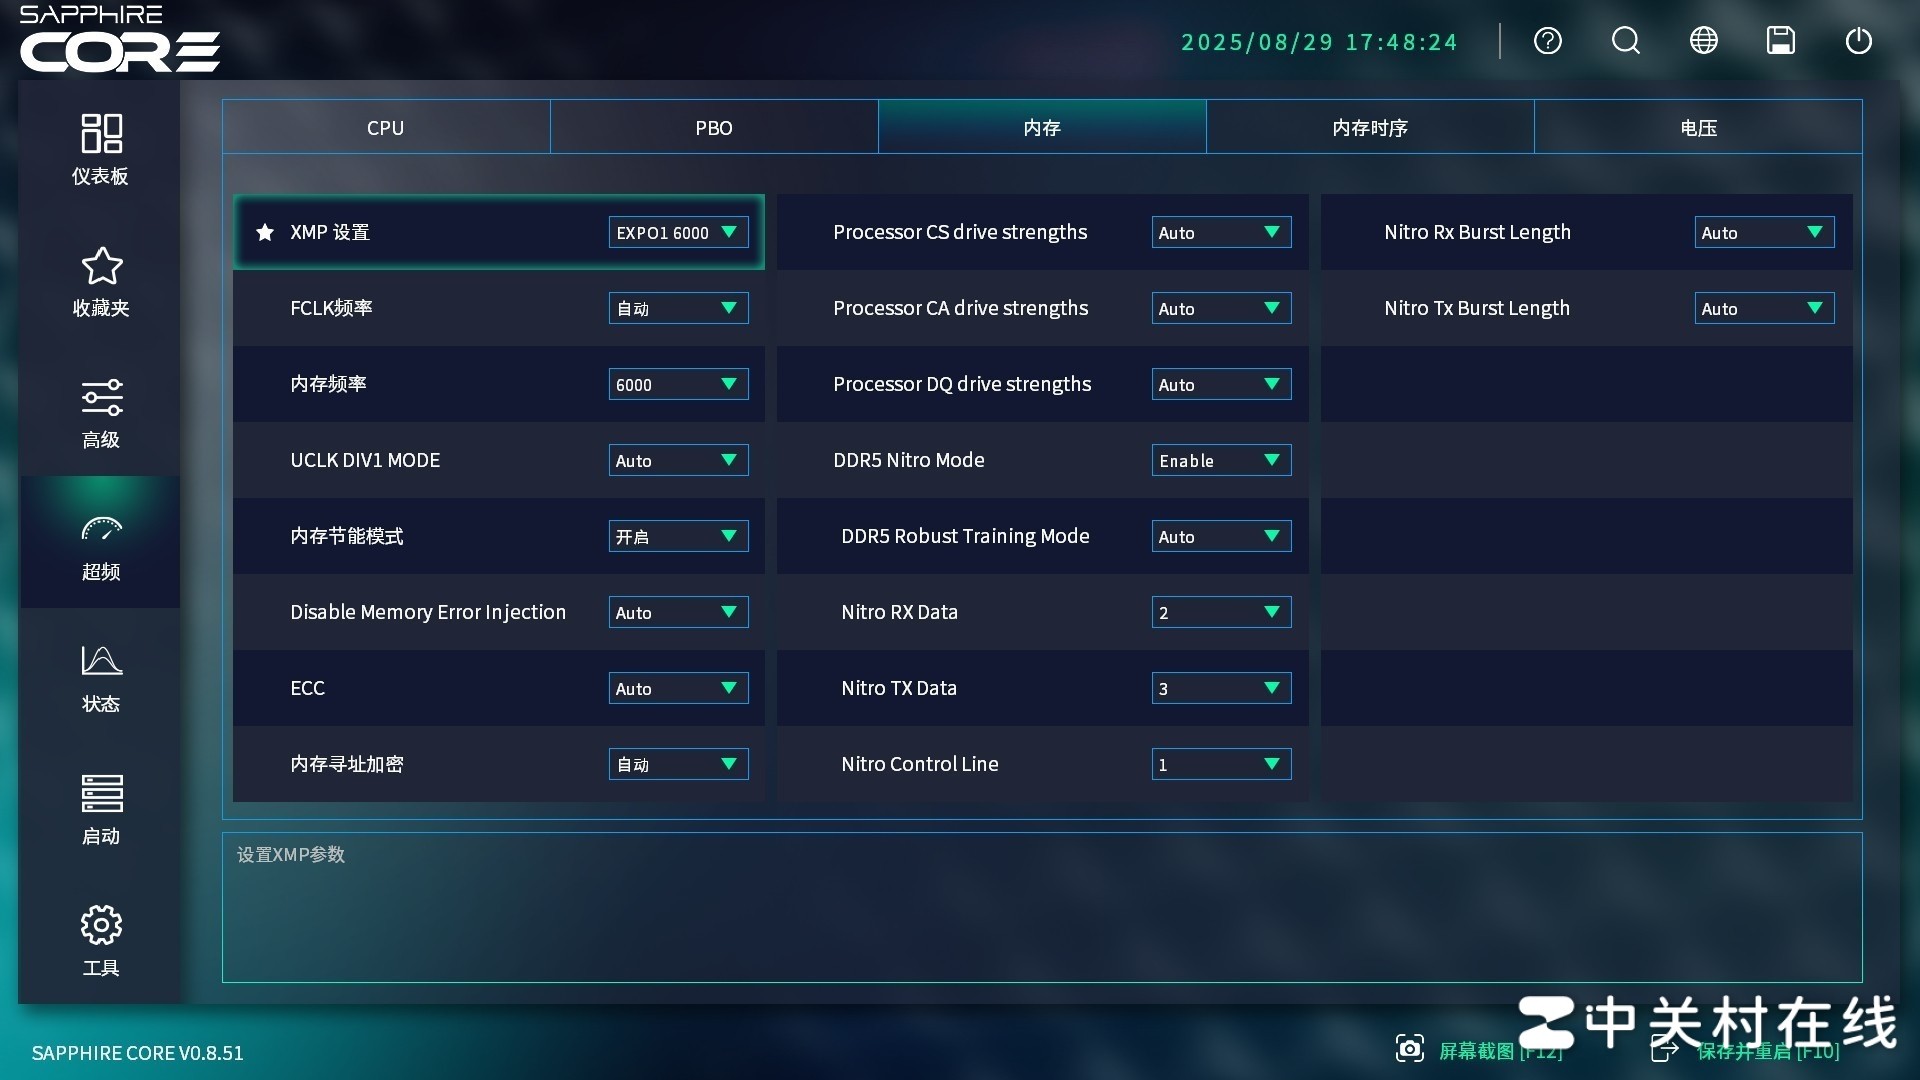Open the 内存时序 memory timings tab
The image size is (1920, 1080).
click(1370, 127)
